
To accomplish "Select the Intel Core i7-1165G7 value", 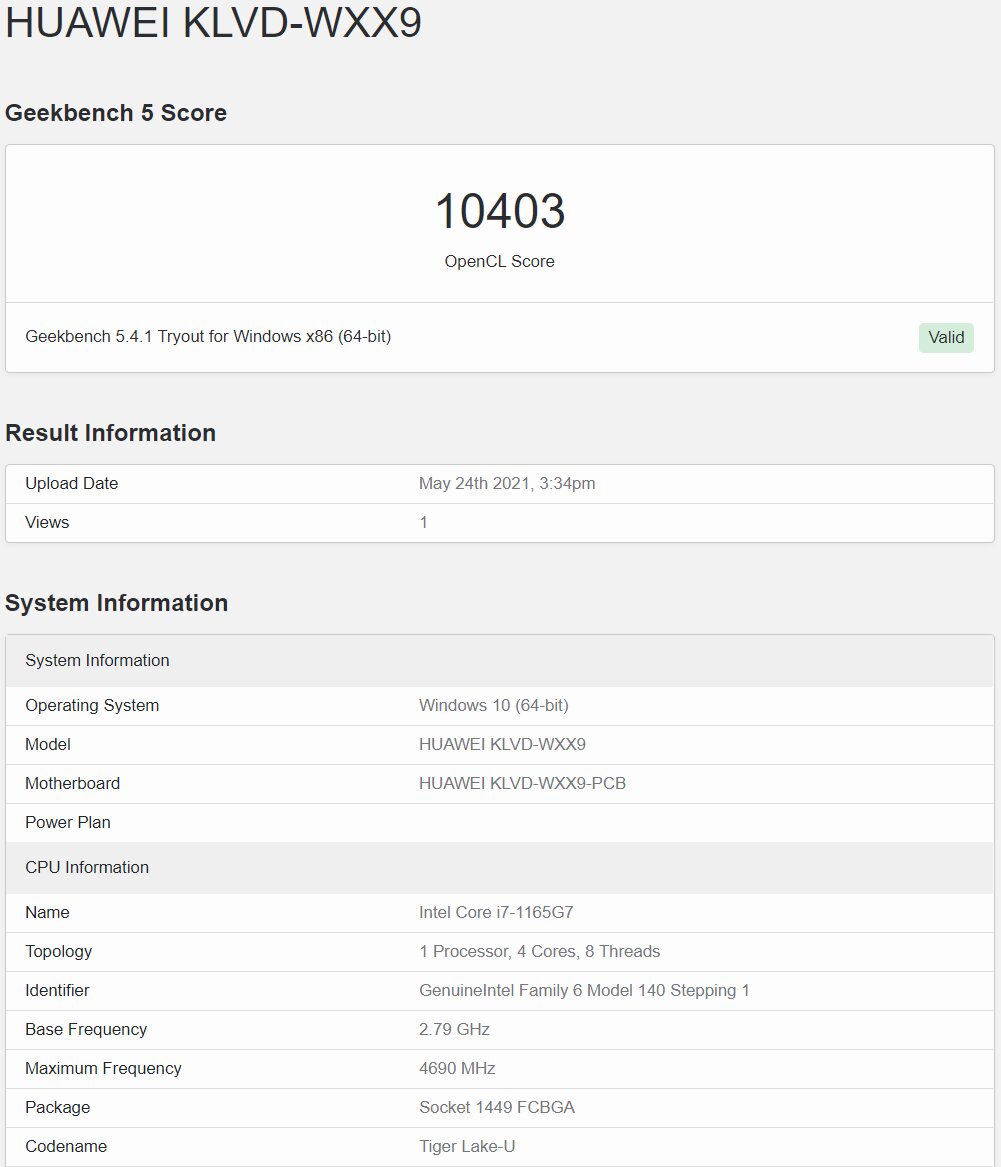I will click(496, 912).
